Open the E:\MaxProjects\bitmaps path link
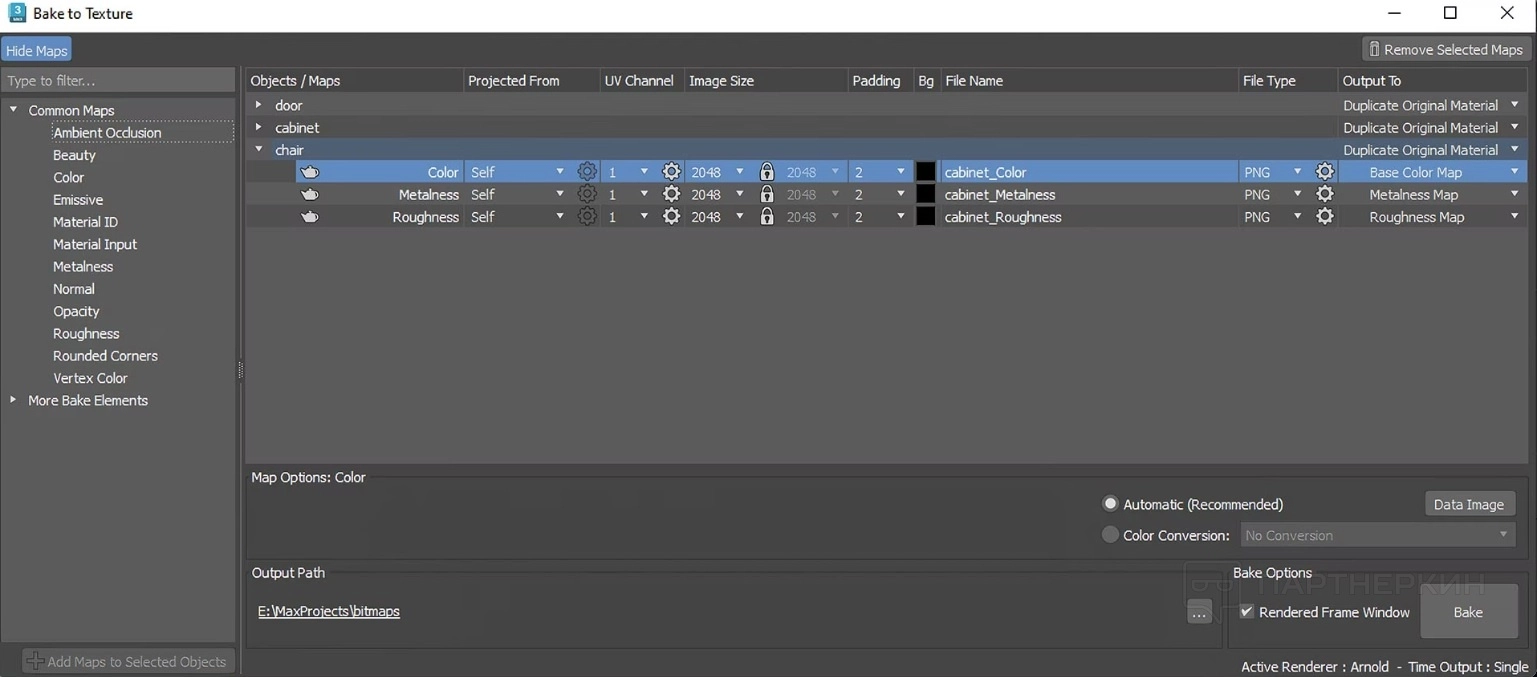Screen dimensions: 1537x677 pyautogui.click(x=329, y=611)
